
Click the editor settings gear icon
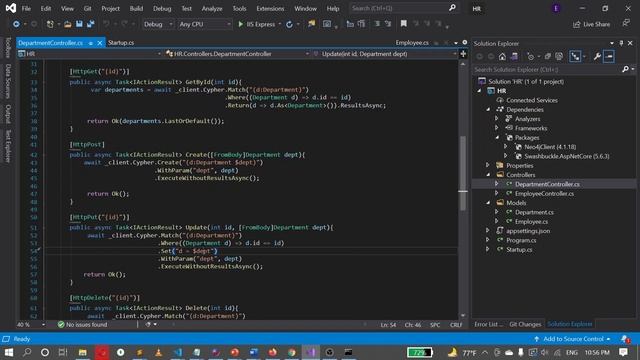pyautogui.click(x=464, y=42)
